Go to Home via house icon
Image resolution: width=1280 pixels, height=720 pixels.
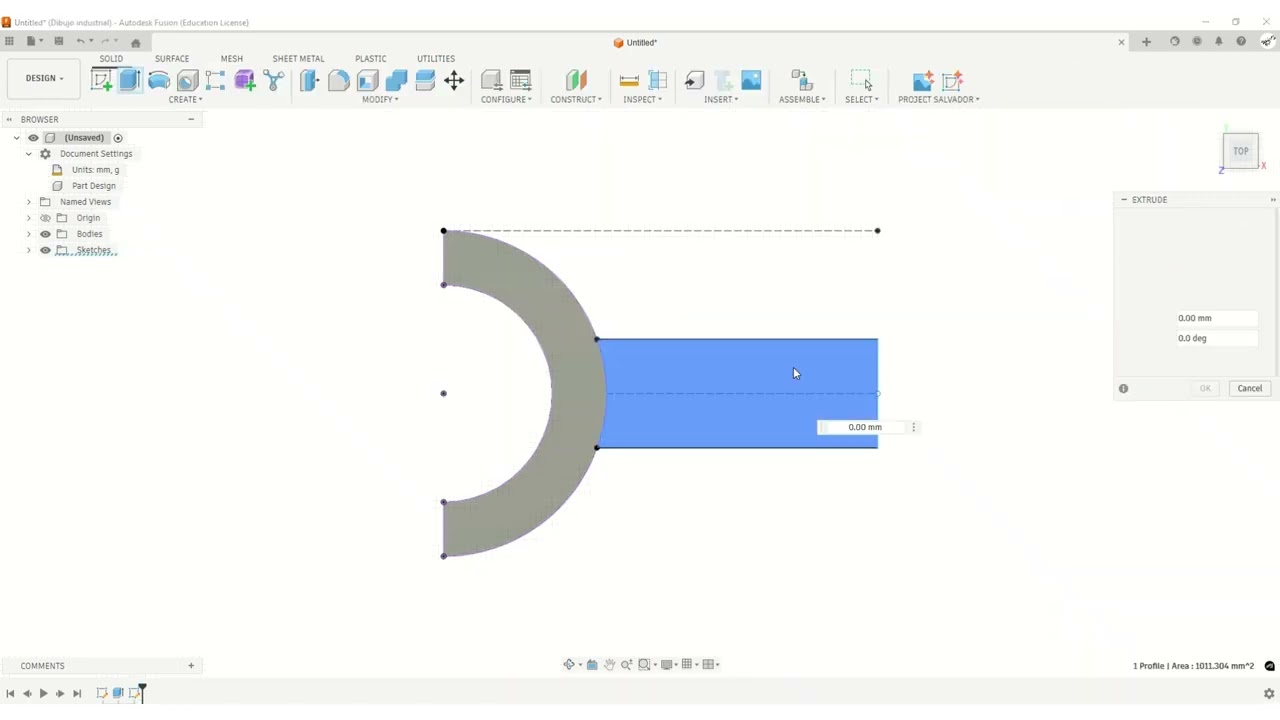coord(135,42)
